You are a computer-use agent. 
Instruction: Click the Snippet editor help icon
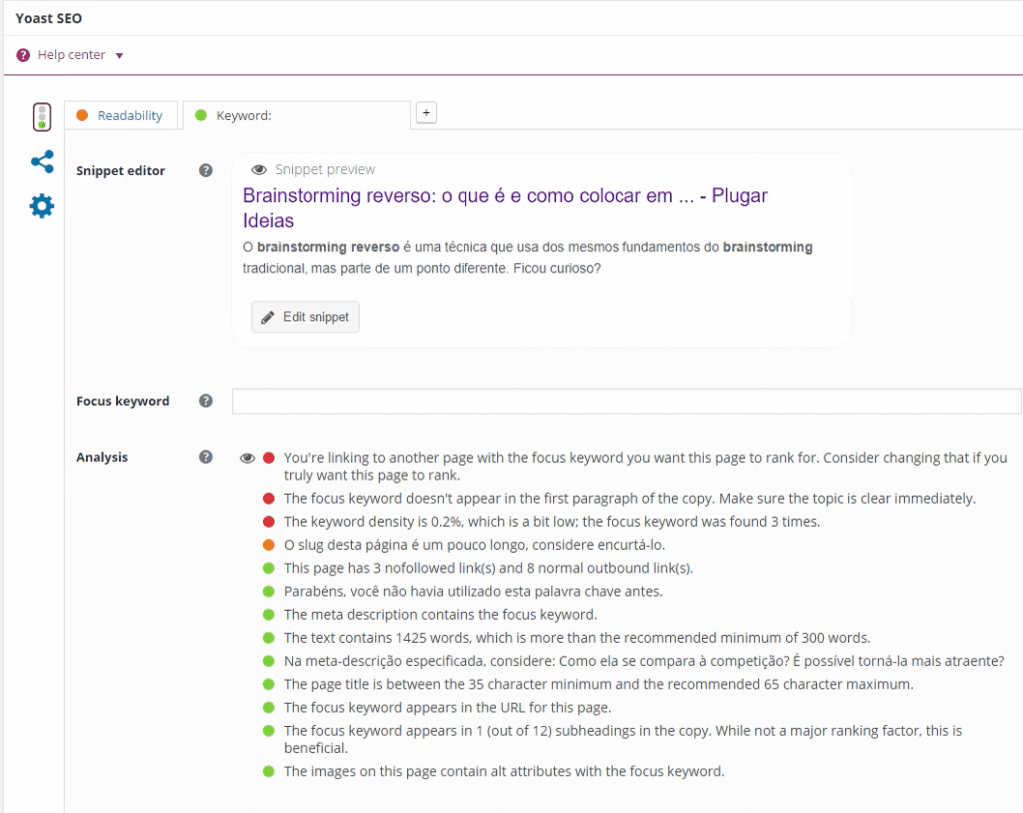tap(205, 171)
